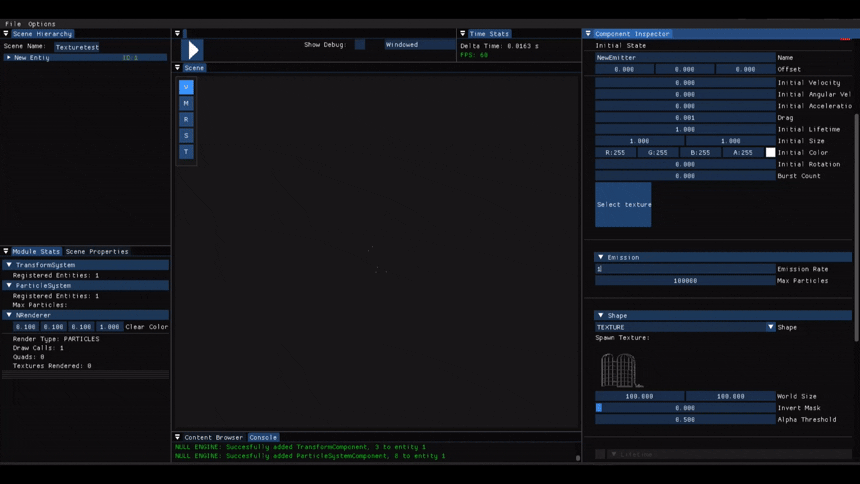The width and height of the screenshot is (860, 484).
Task: Click the second World Size field
Action: click(x=731, y=396)
